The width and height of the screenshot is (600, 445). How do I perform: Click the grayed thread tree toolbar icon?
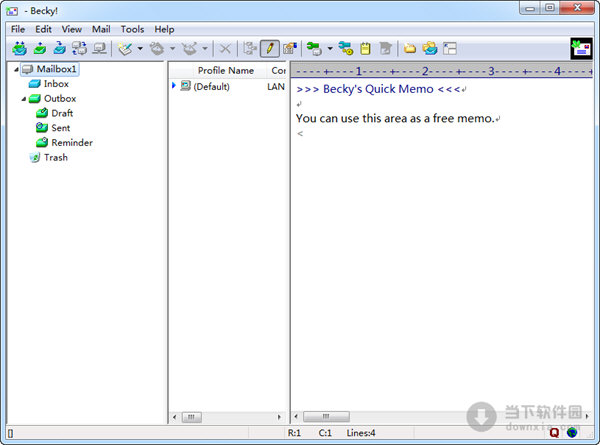(x=249, y=49)
